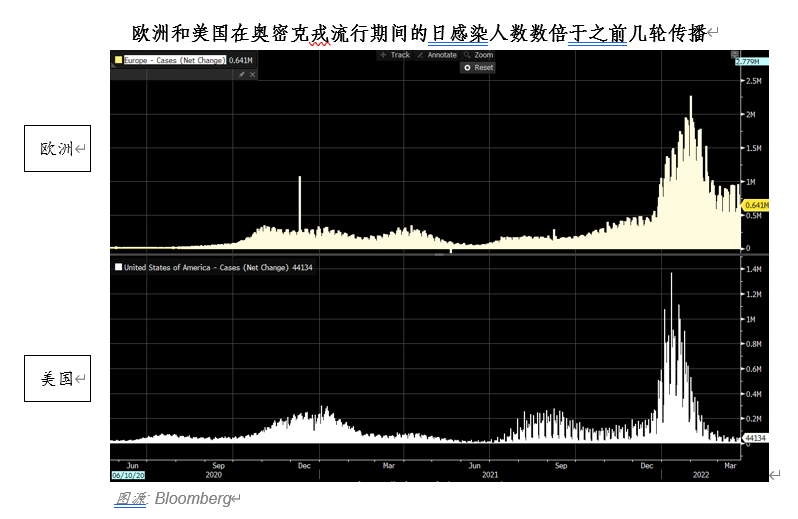Click the 2020 year label on time axis
The image size is (798, 519).
[x=214, y=475]
